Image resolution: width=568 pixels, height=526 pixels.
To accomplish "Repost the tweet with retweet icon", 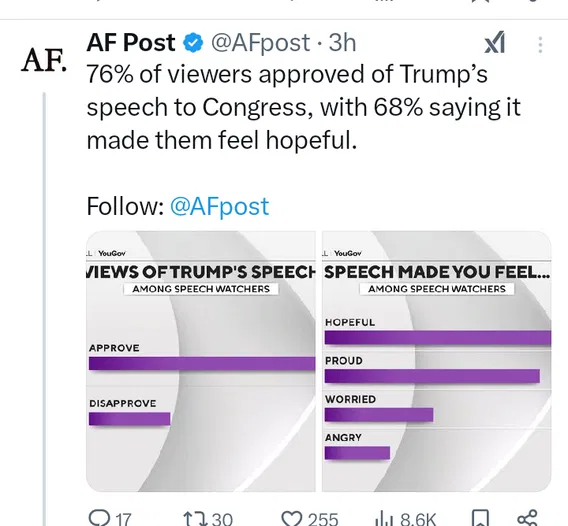I will (194, 518).
